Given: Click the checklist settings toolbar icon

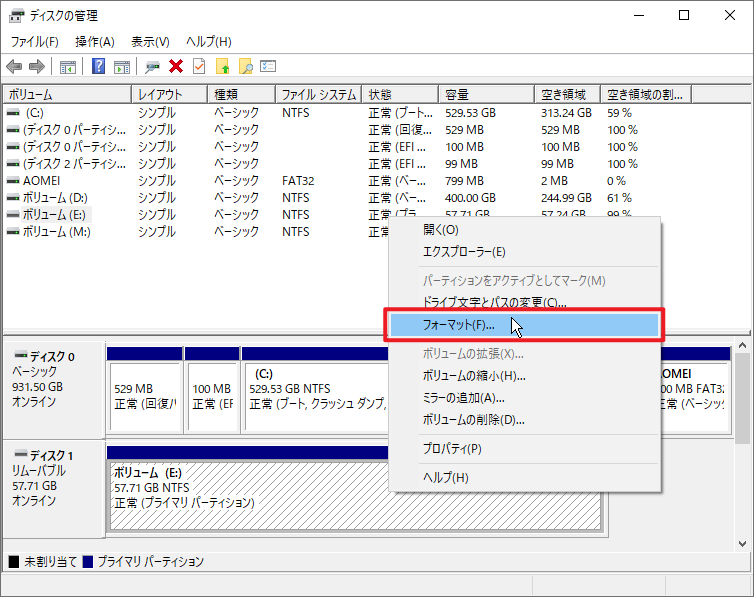Looking at the screenshot, I should 268,67.
